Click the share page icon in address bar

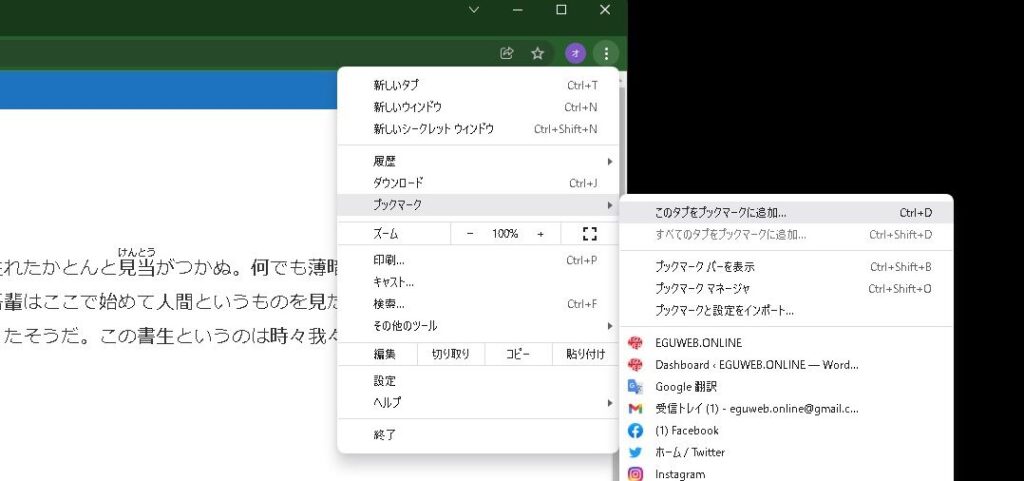507,53
